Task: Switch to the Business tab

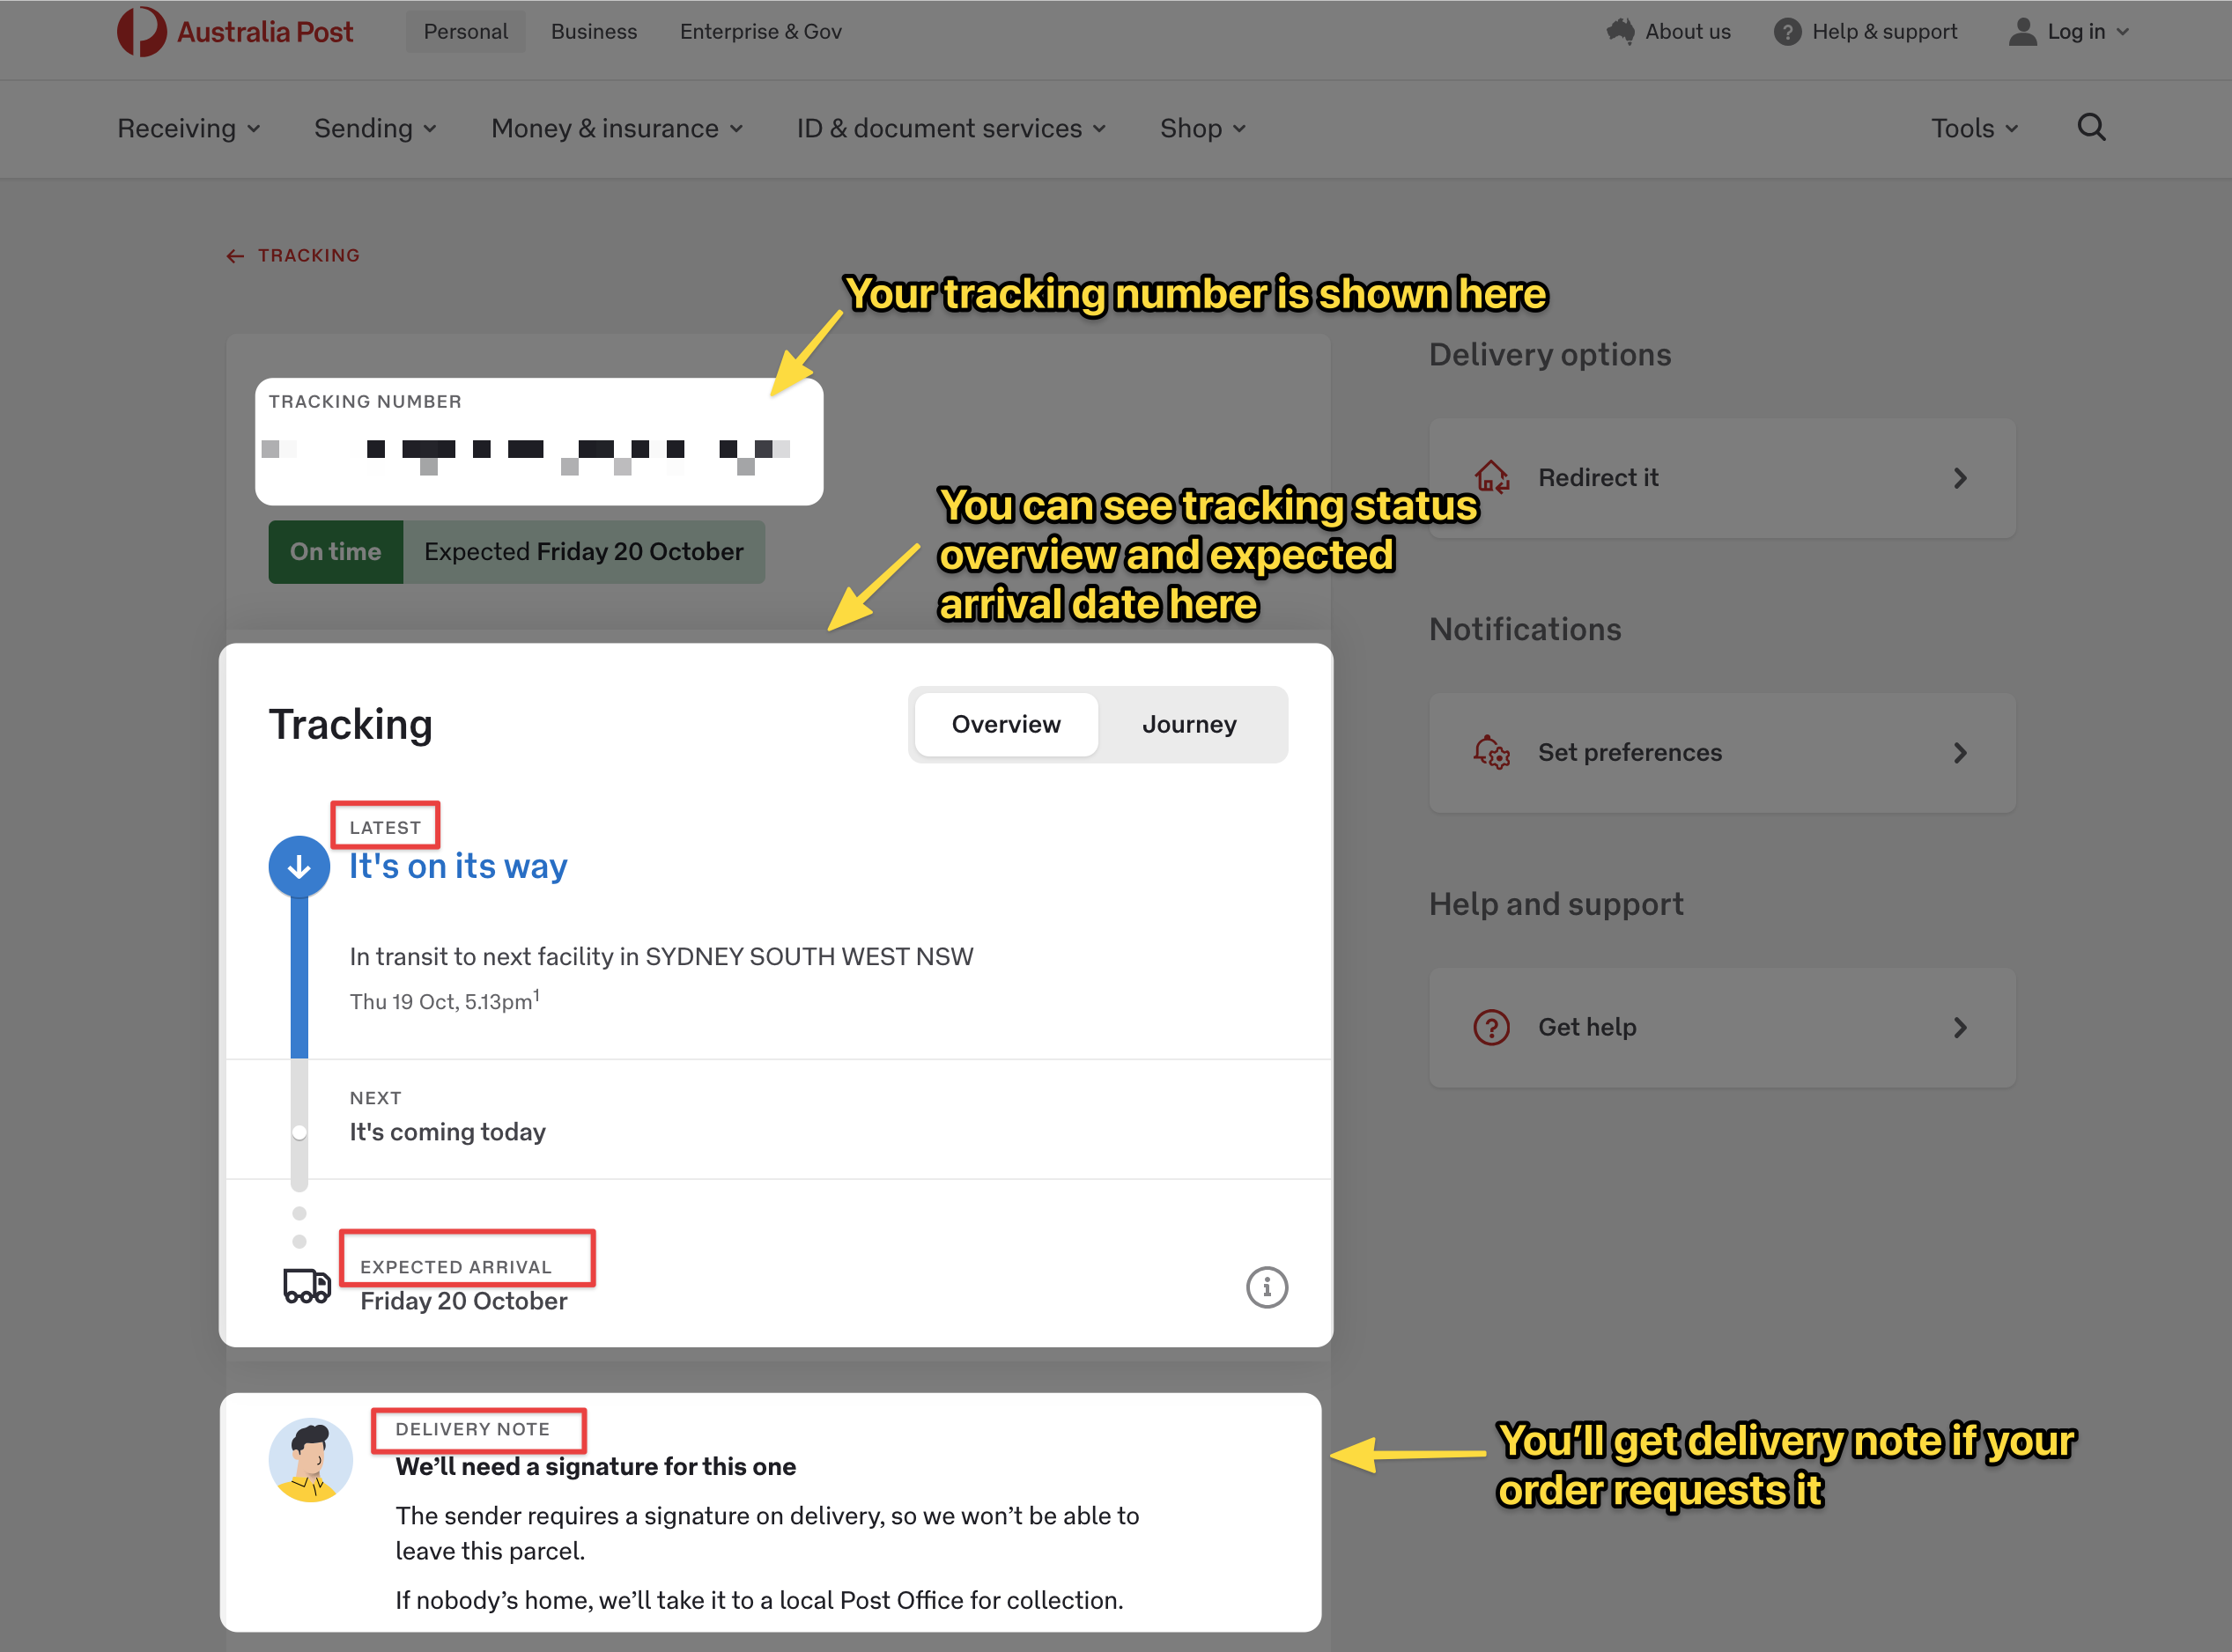Action: point(593,31)
